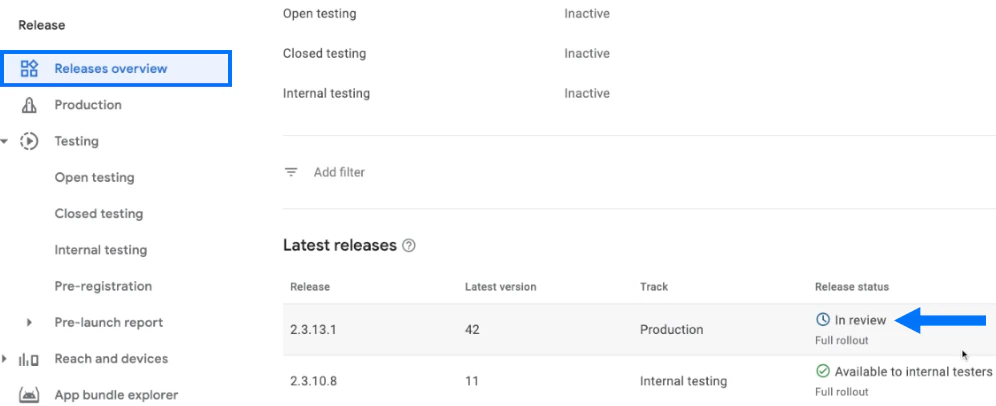Select Internal testing in sidebar

coord(100,250)
